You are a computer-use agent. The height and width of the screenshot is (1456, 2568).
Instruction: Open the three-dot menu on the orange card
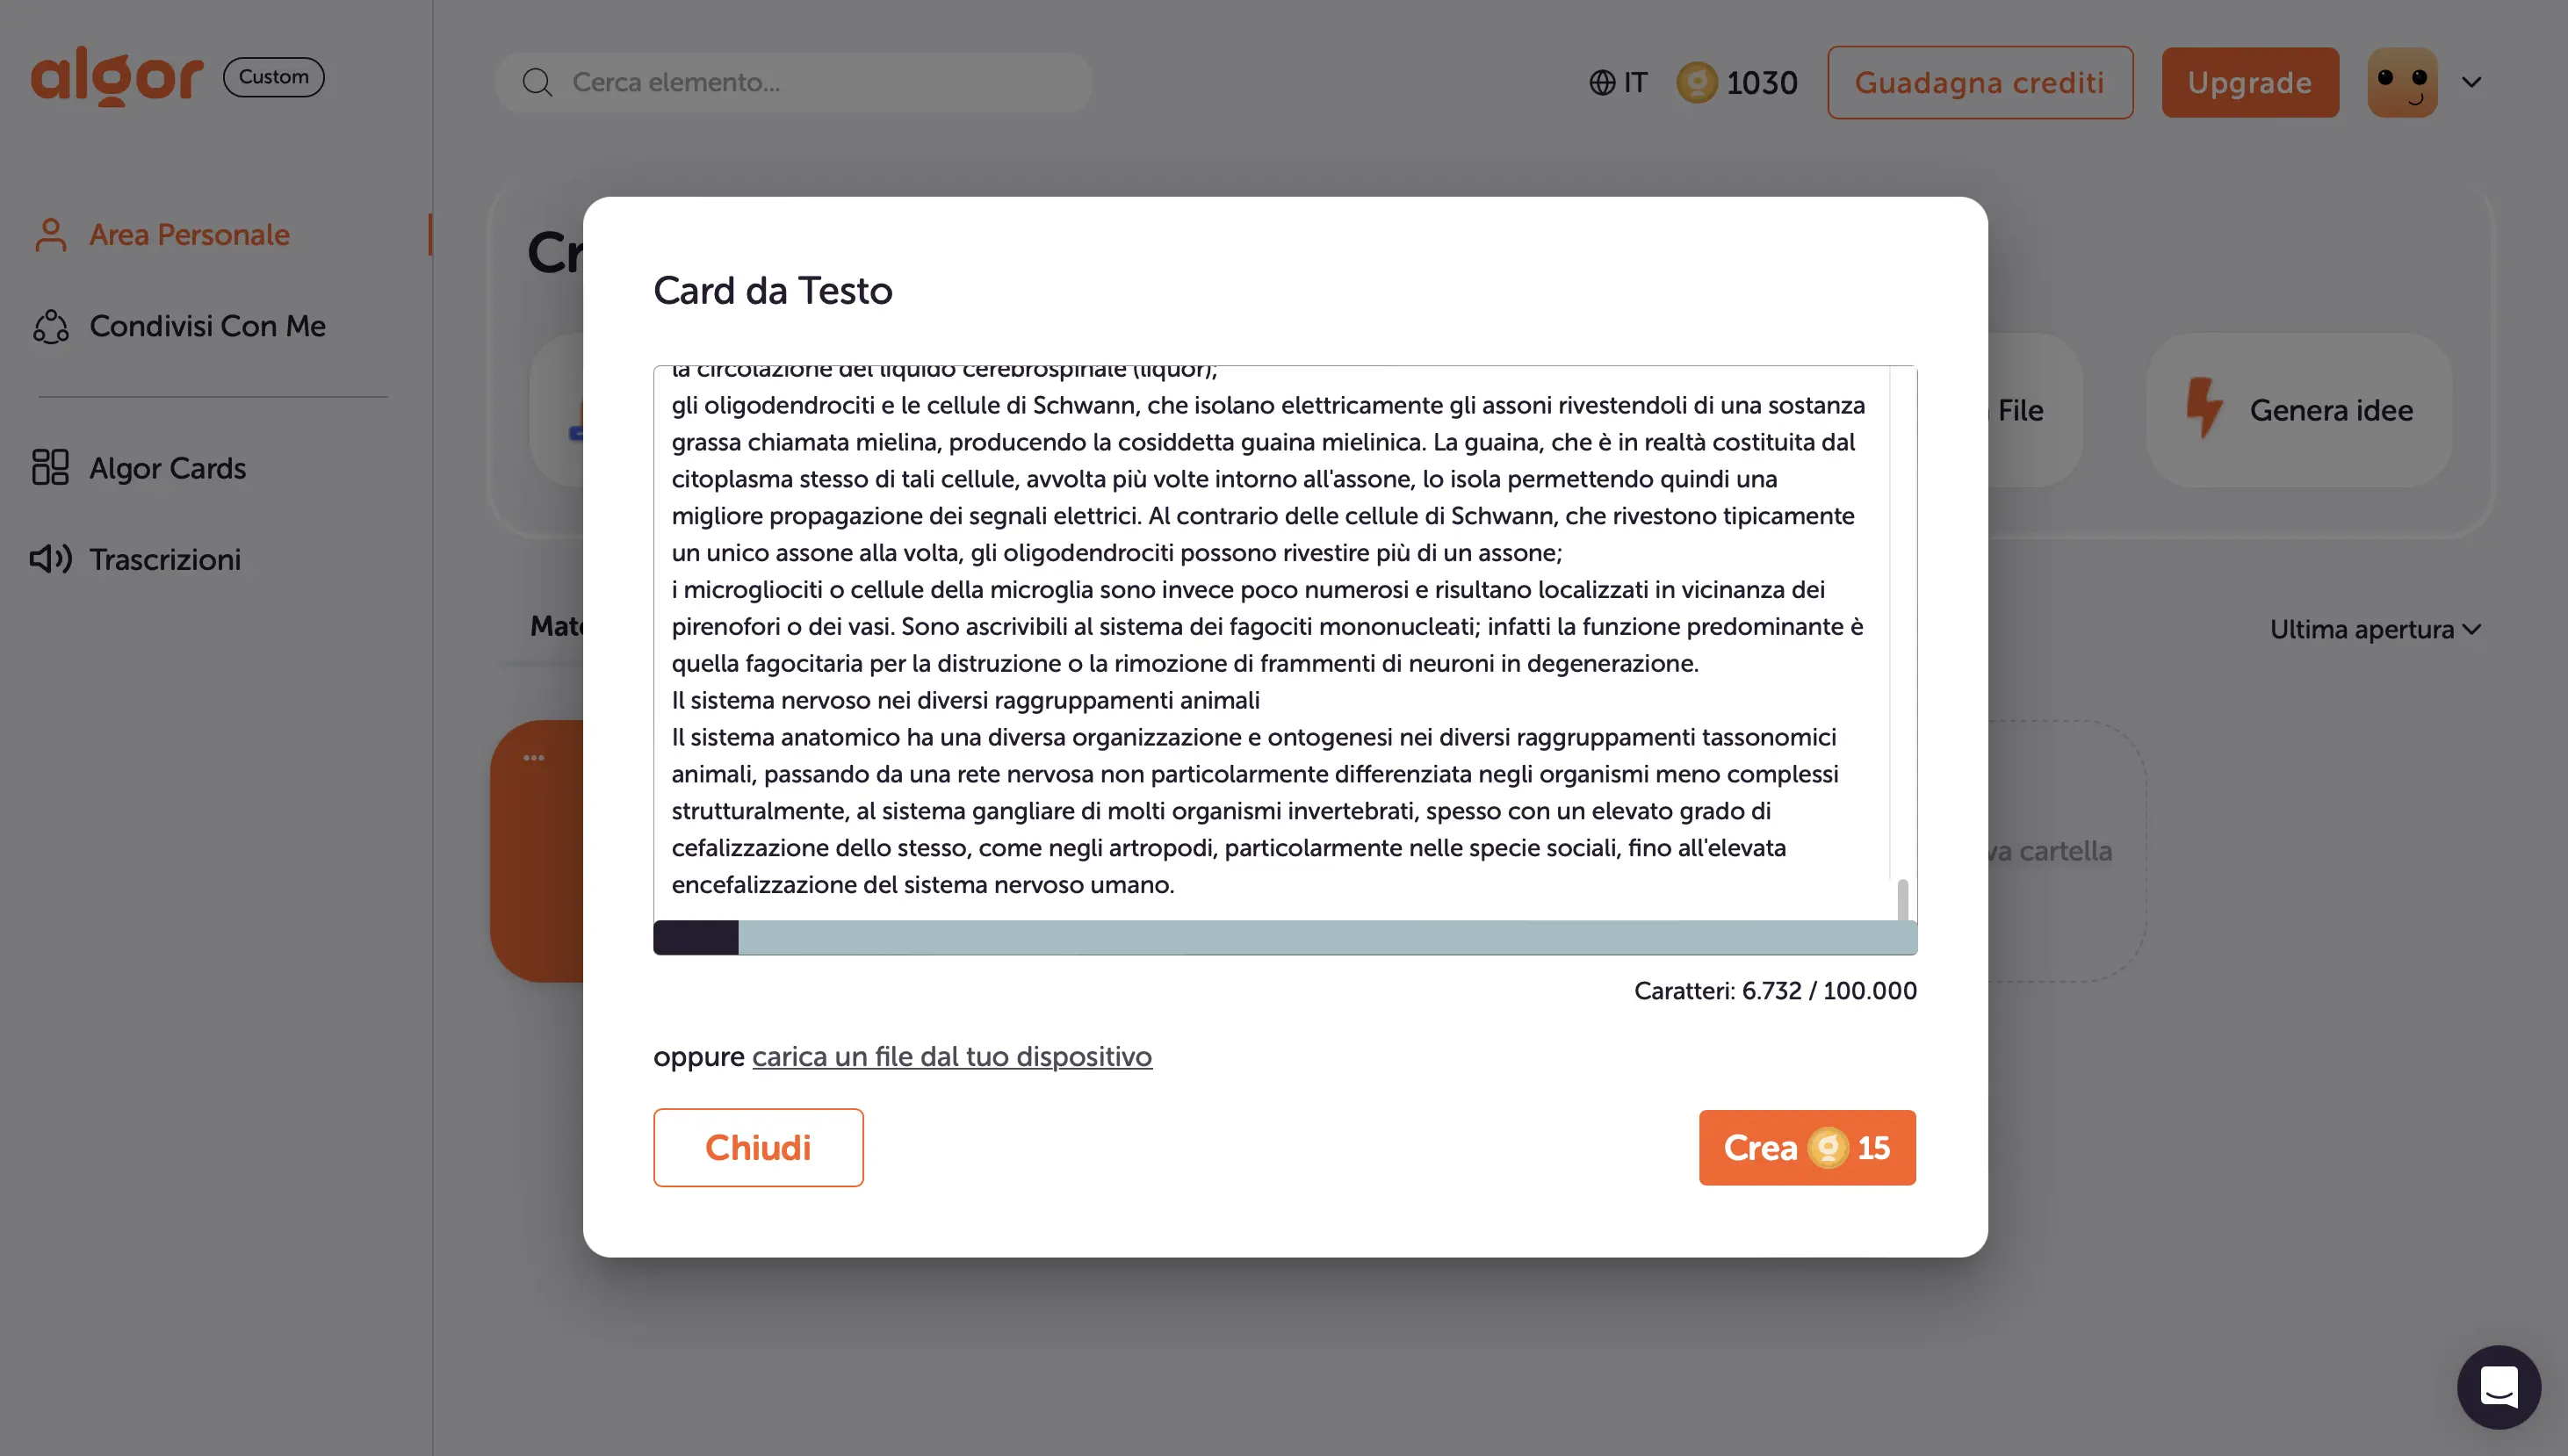click(x=535, y=757)
